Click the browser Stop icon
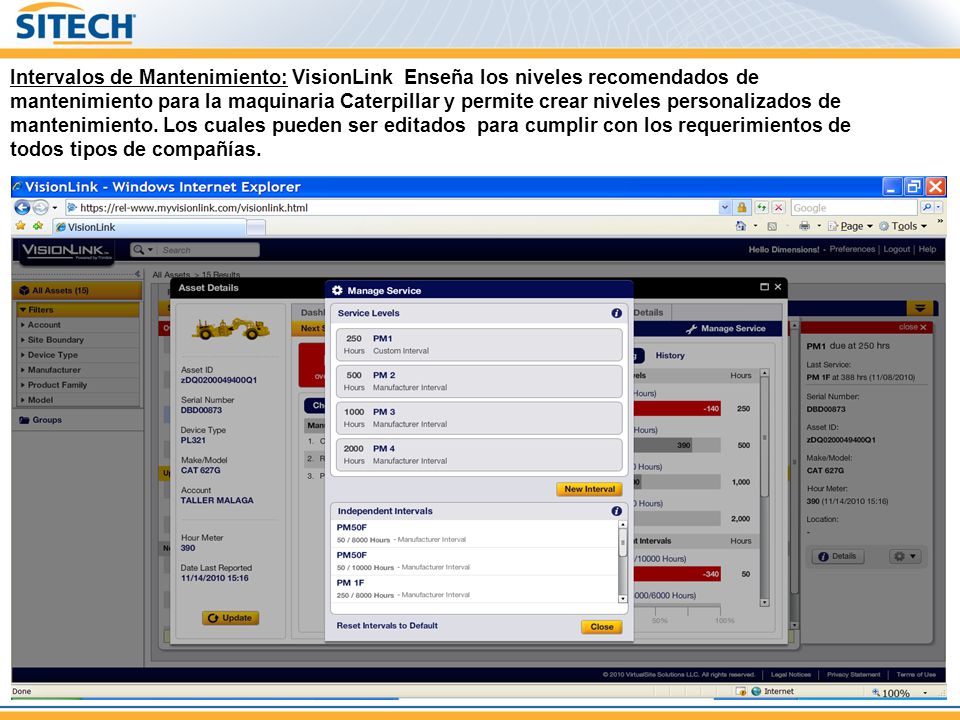This screenshot has width=960, height=720. tap(778, 208)
